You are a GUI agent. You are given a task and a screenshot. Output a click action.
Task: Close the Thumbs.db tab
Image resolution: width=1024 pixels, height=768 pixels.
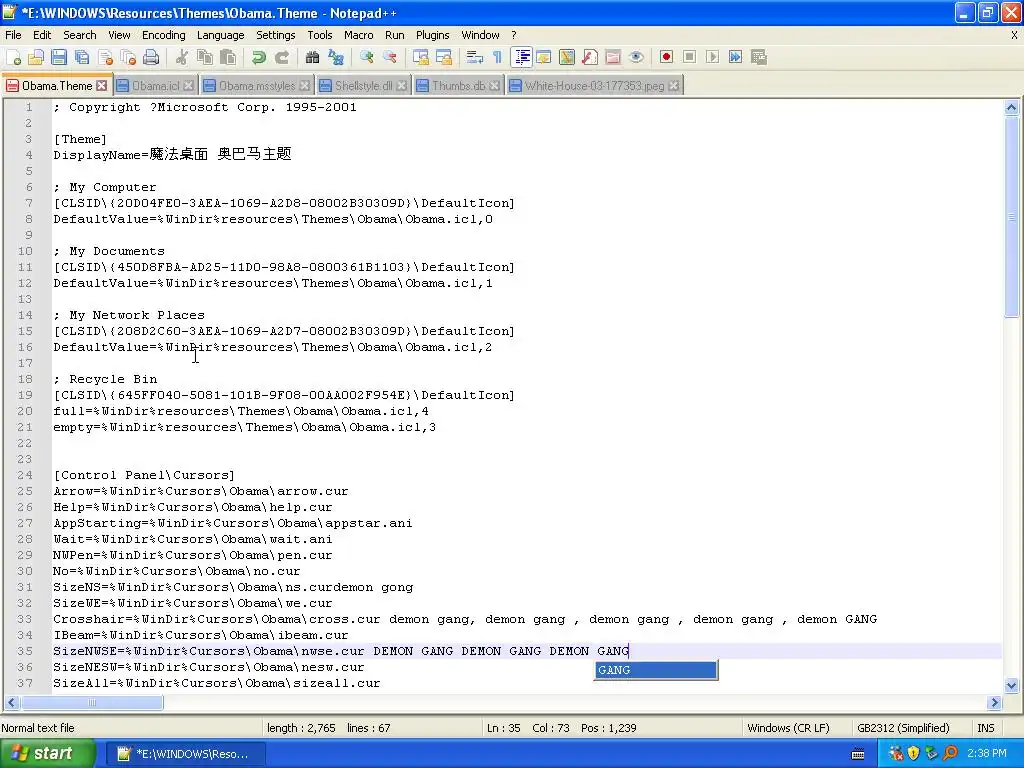pyautogui.click(x=495, y=86)
